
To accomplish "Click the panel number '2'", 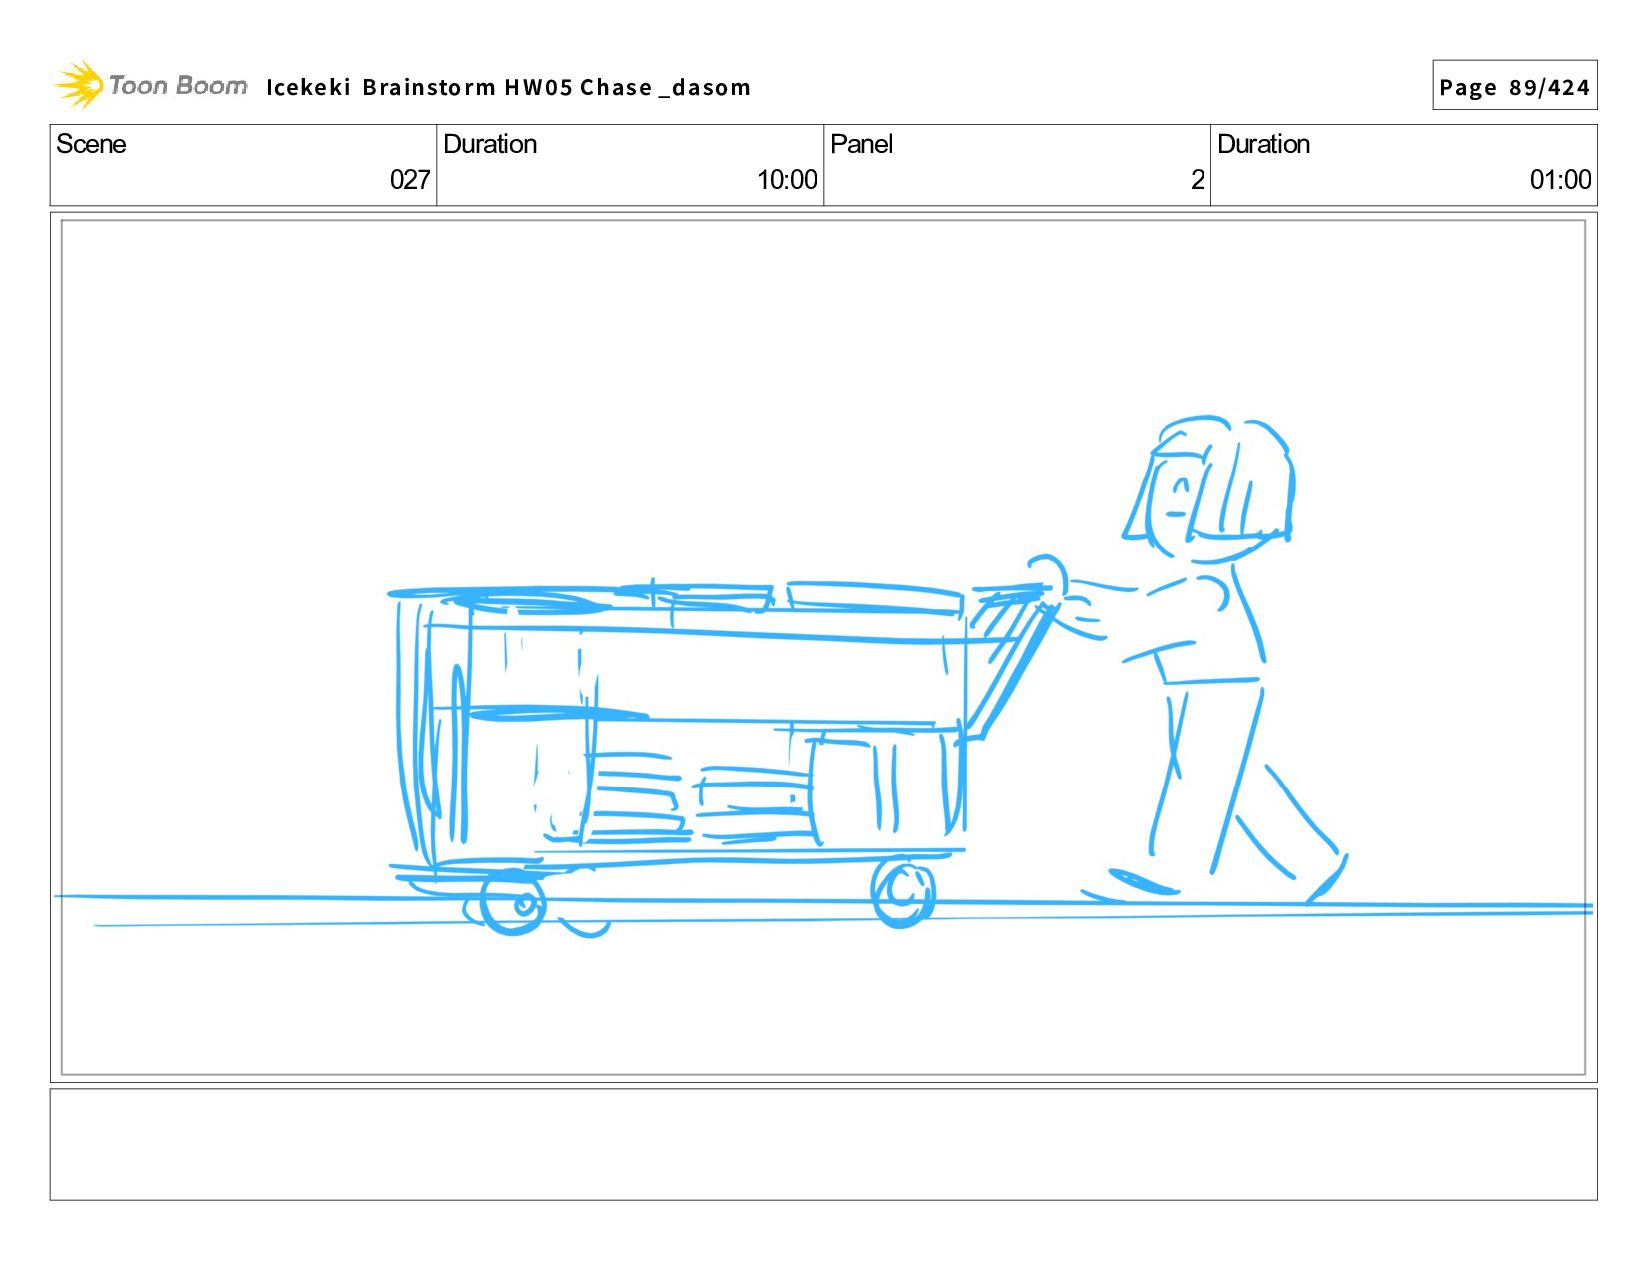I will pyautogui.click(x=1197, y=180).
